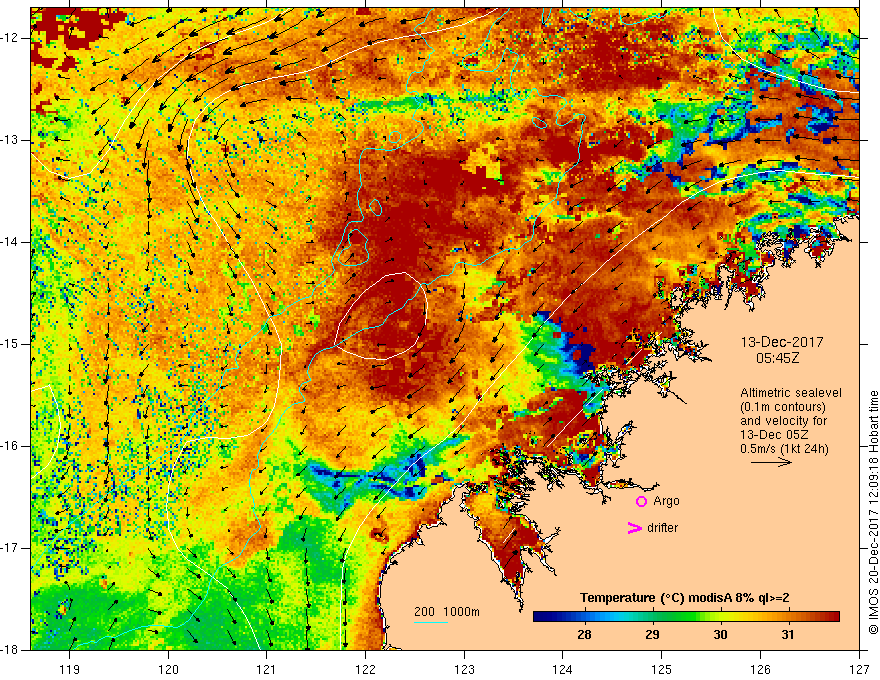Click longitude axis label '125'
Screen dimensions: 880x680
click(662, 669)
